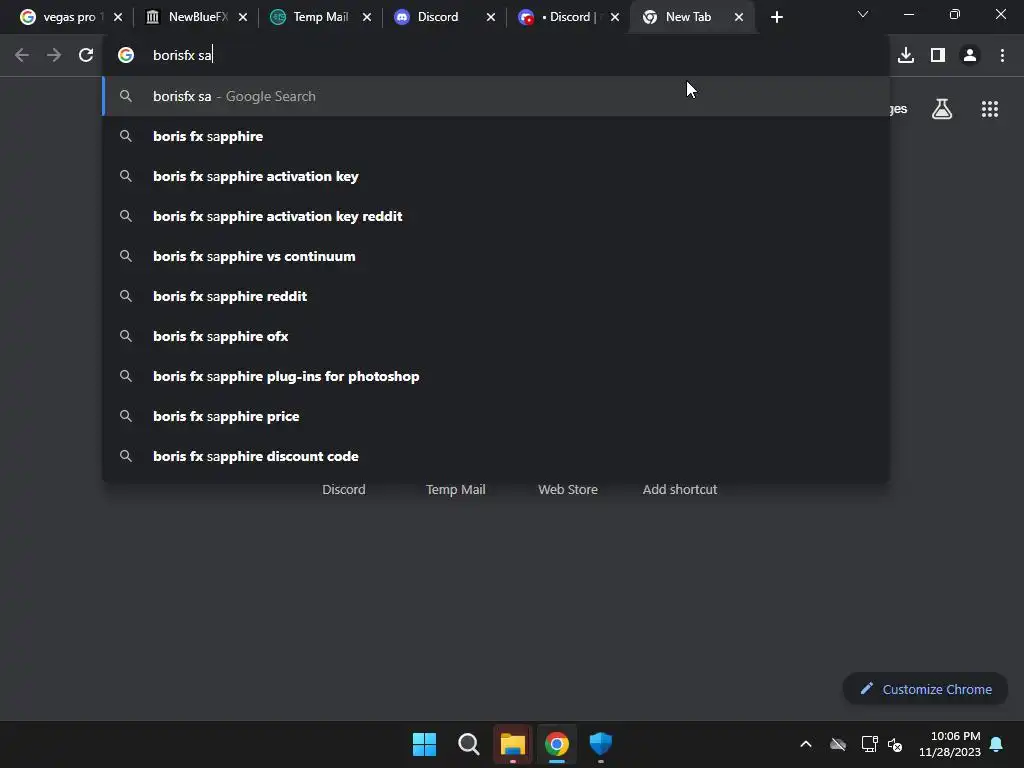Pick 'boris fx sapphire activation key' suggestion

pos(496,176)
